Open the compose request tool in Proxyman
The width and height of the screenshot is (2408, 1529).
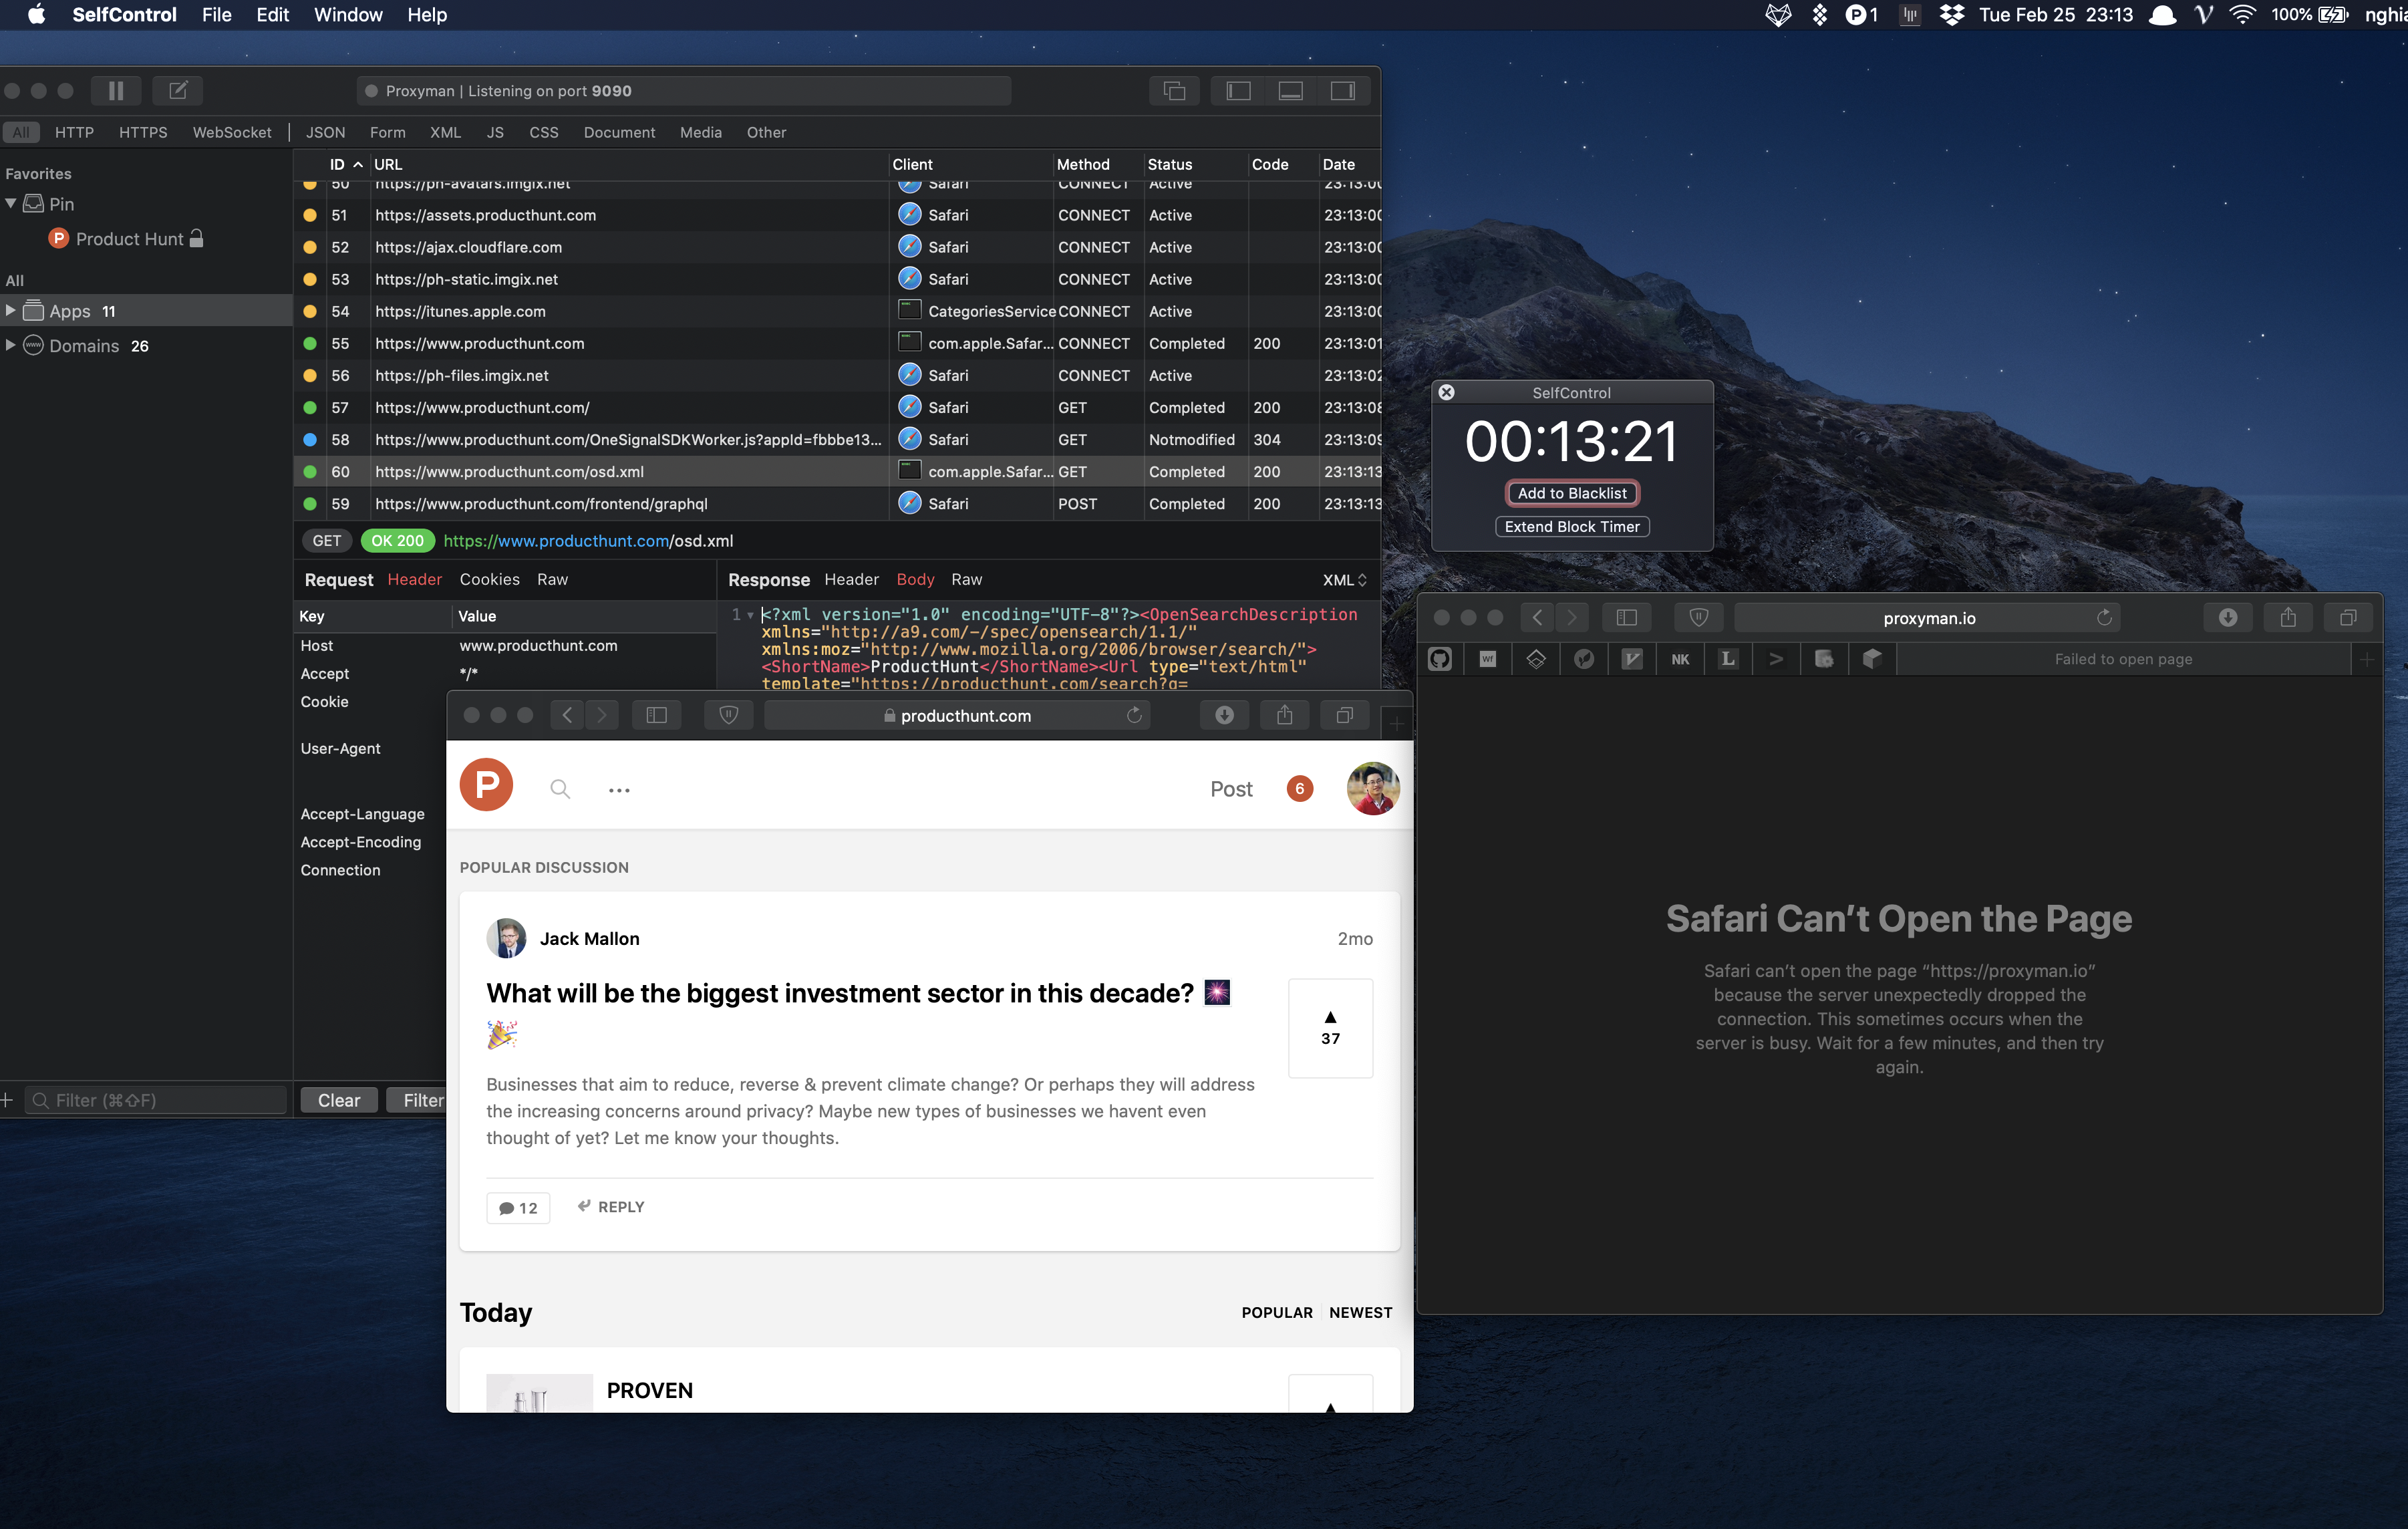178,90
